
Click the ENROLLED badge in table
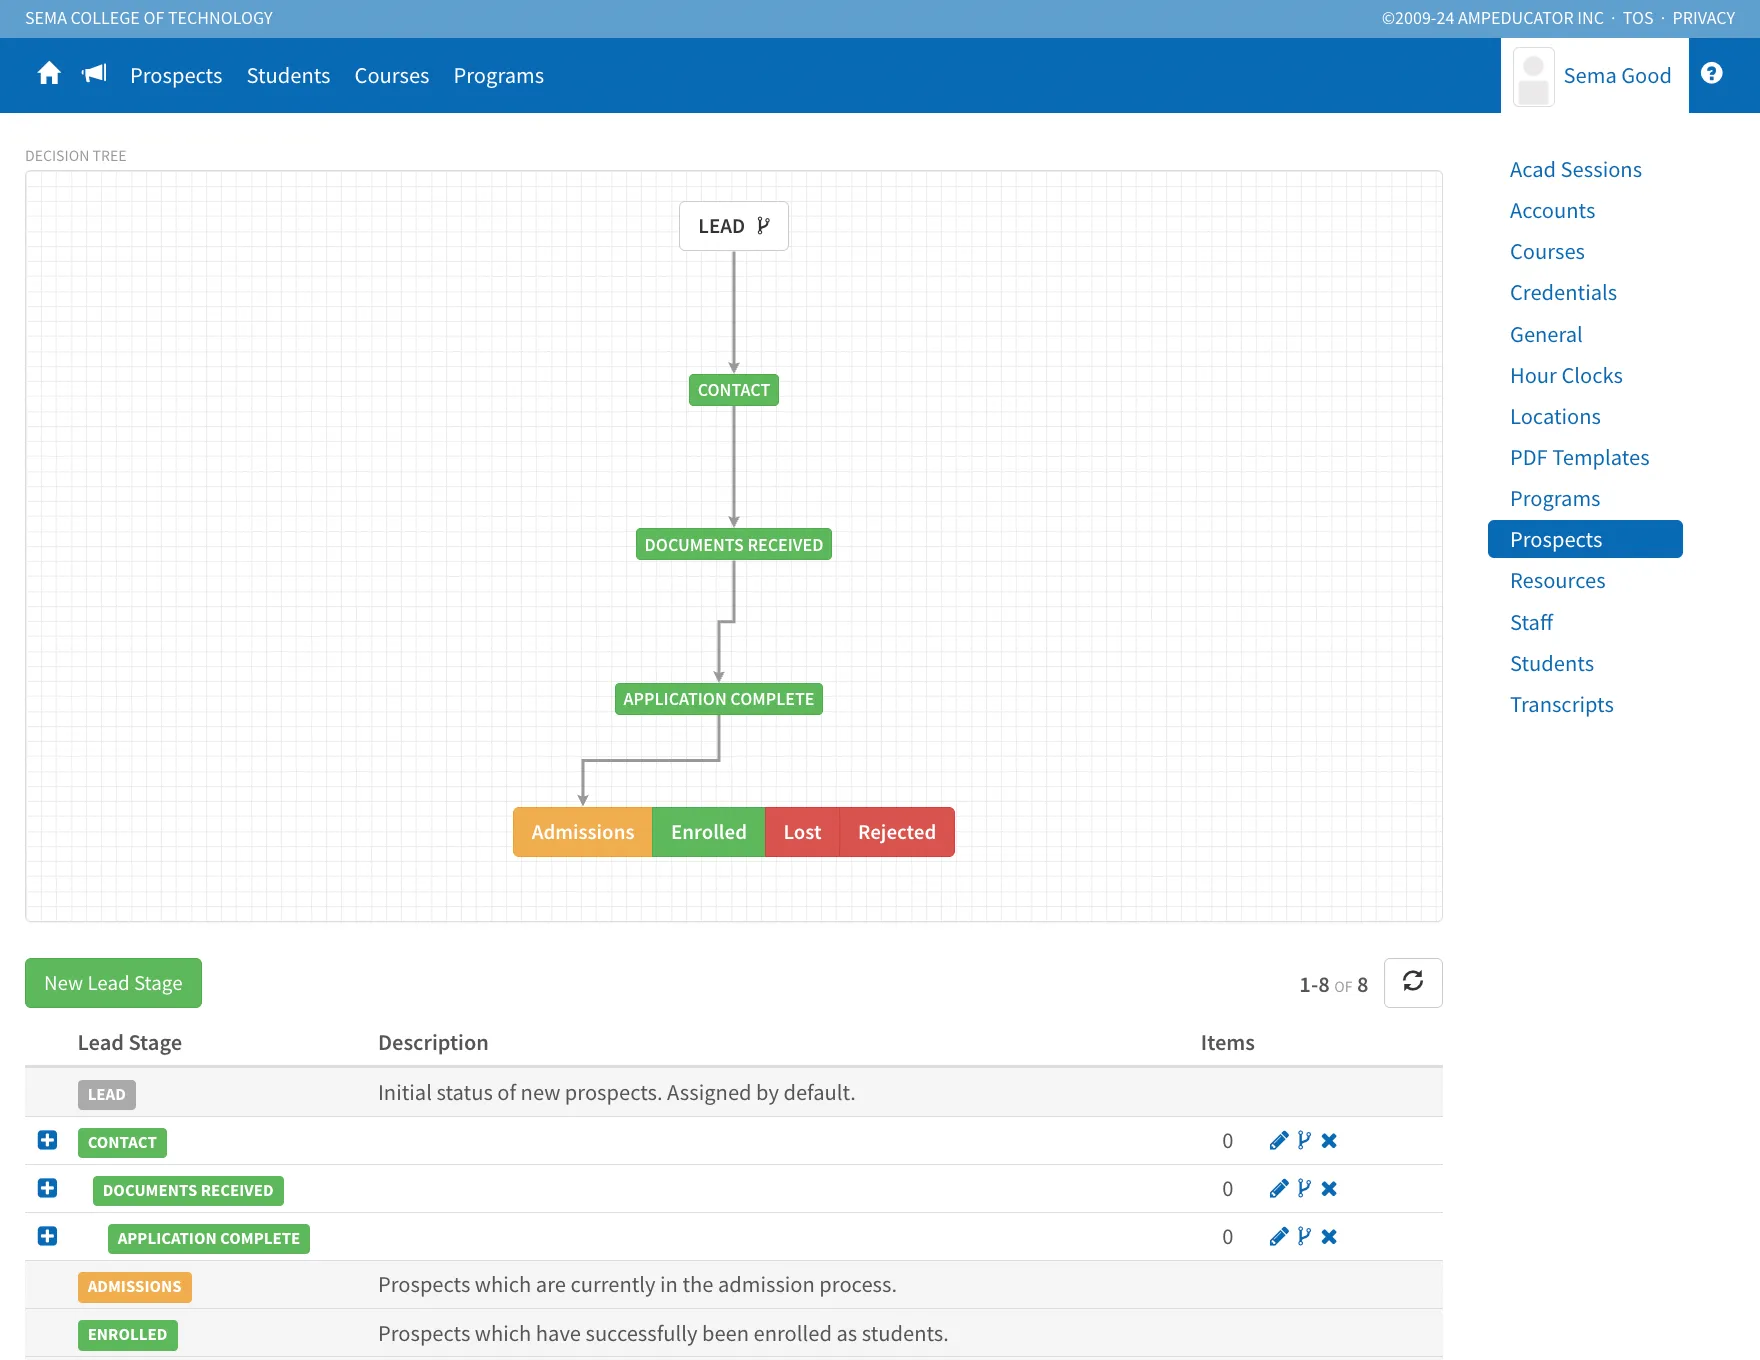click(128, 1334)
